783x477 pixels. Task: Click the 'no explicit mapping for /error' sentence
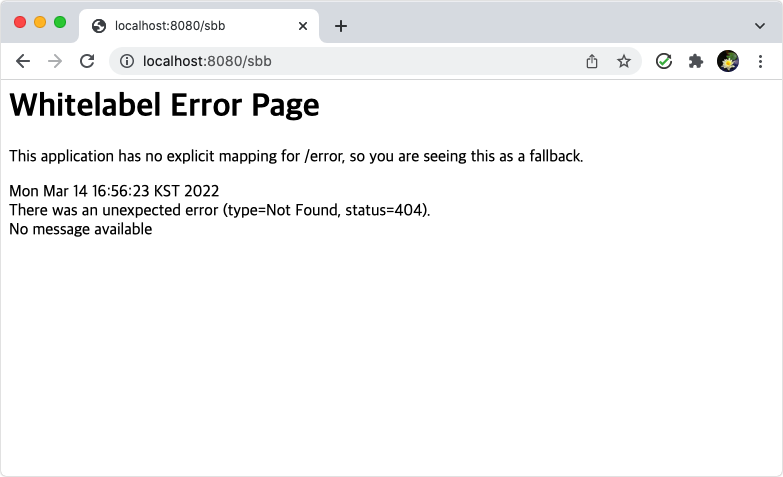tap(296, 156)
